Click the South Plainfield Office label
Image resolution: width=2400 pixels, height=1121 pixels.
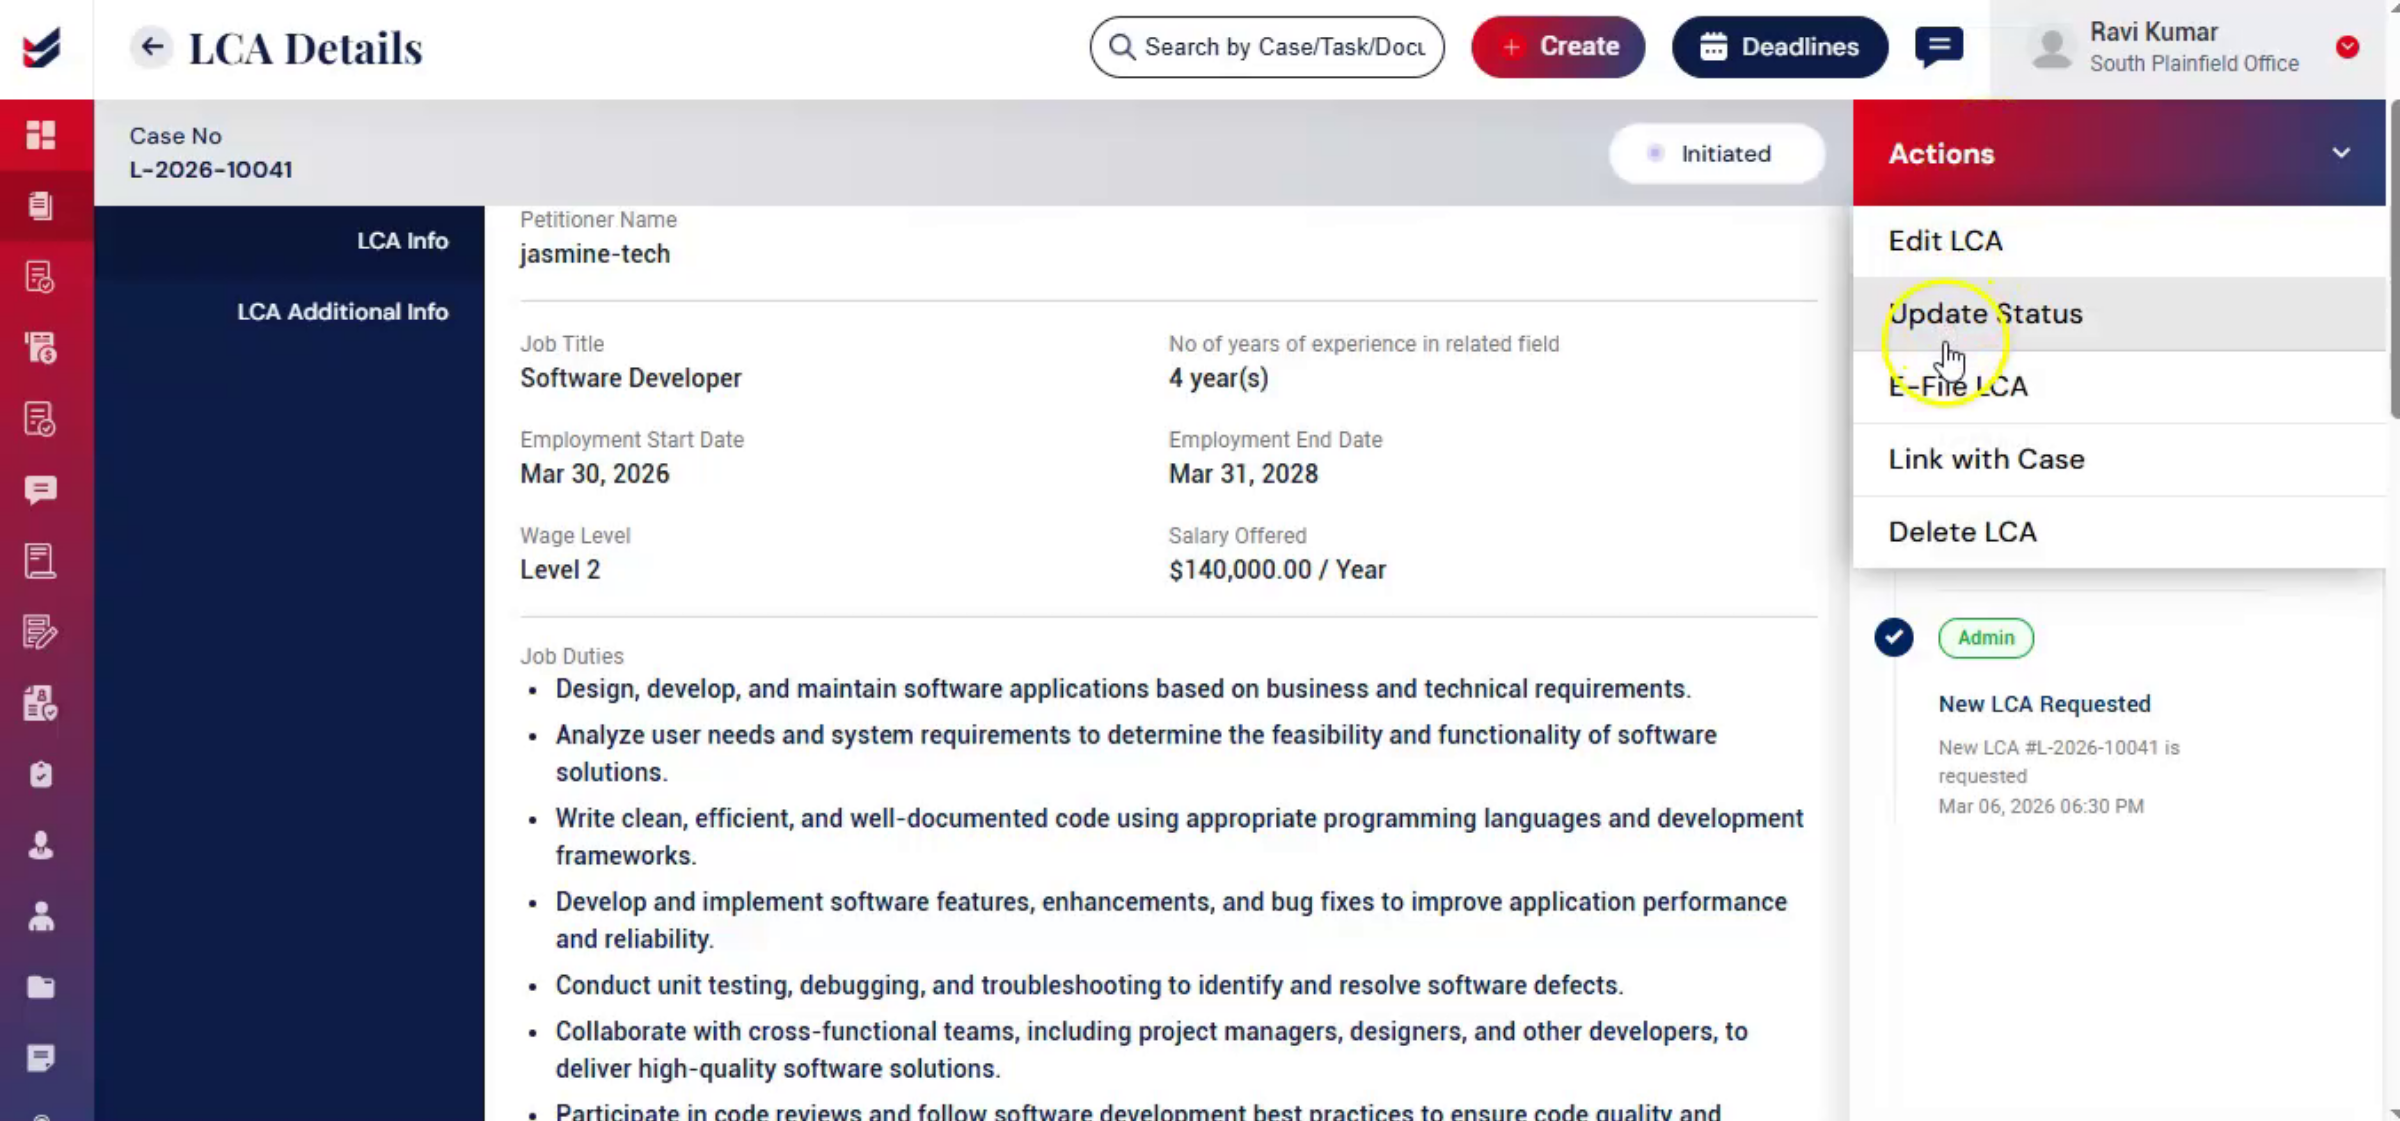pyautogui.click(x=2194, y=64)
